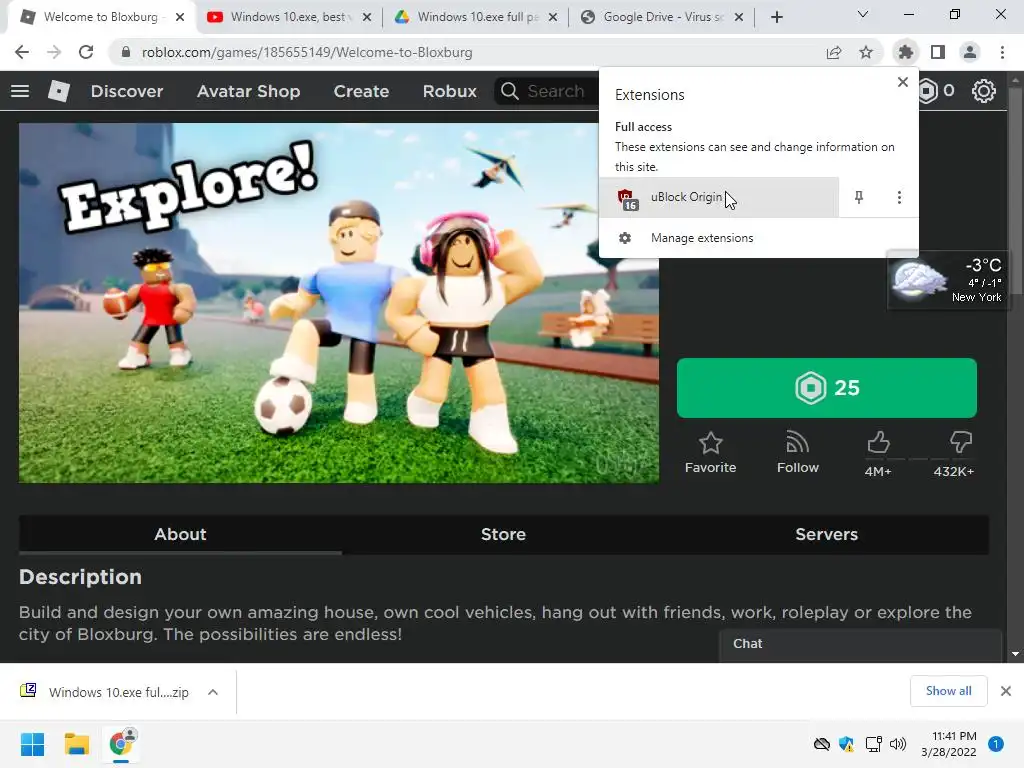This screenshot has width=1024, height=768.
Task: Open the Roblox hamburger menu
Action: (20, 91)
